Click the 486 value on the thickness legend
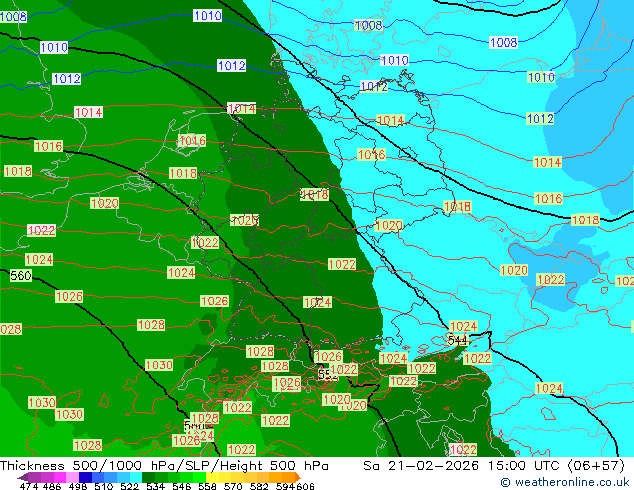634x490 pixels. click(x=52, y=486)
